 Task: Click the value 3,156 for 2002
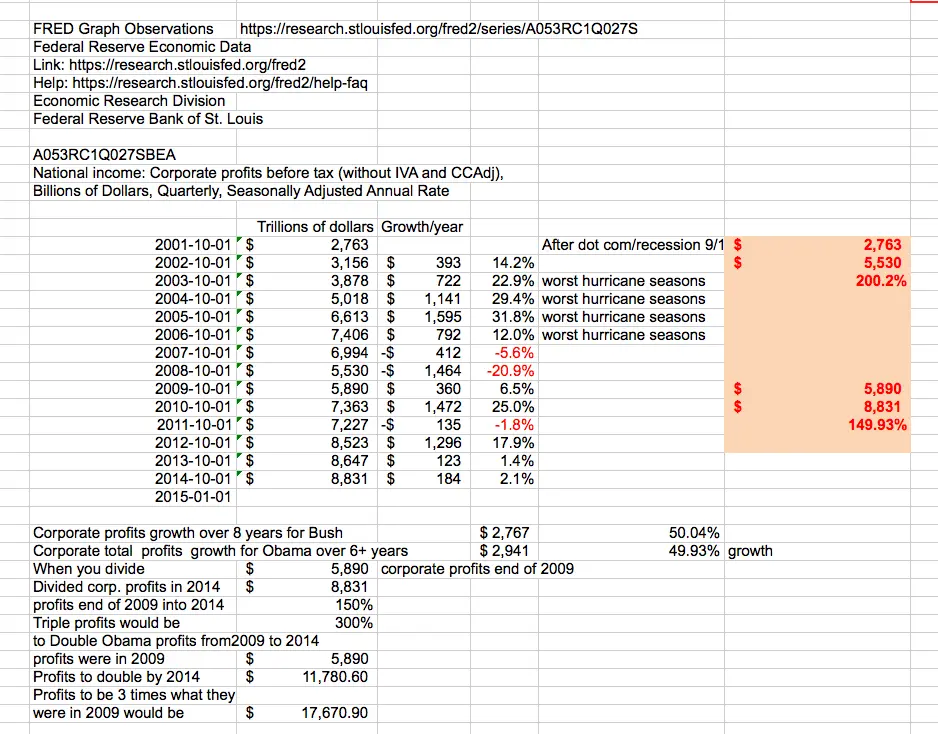click(349, 263)
